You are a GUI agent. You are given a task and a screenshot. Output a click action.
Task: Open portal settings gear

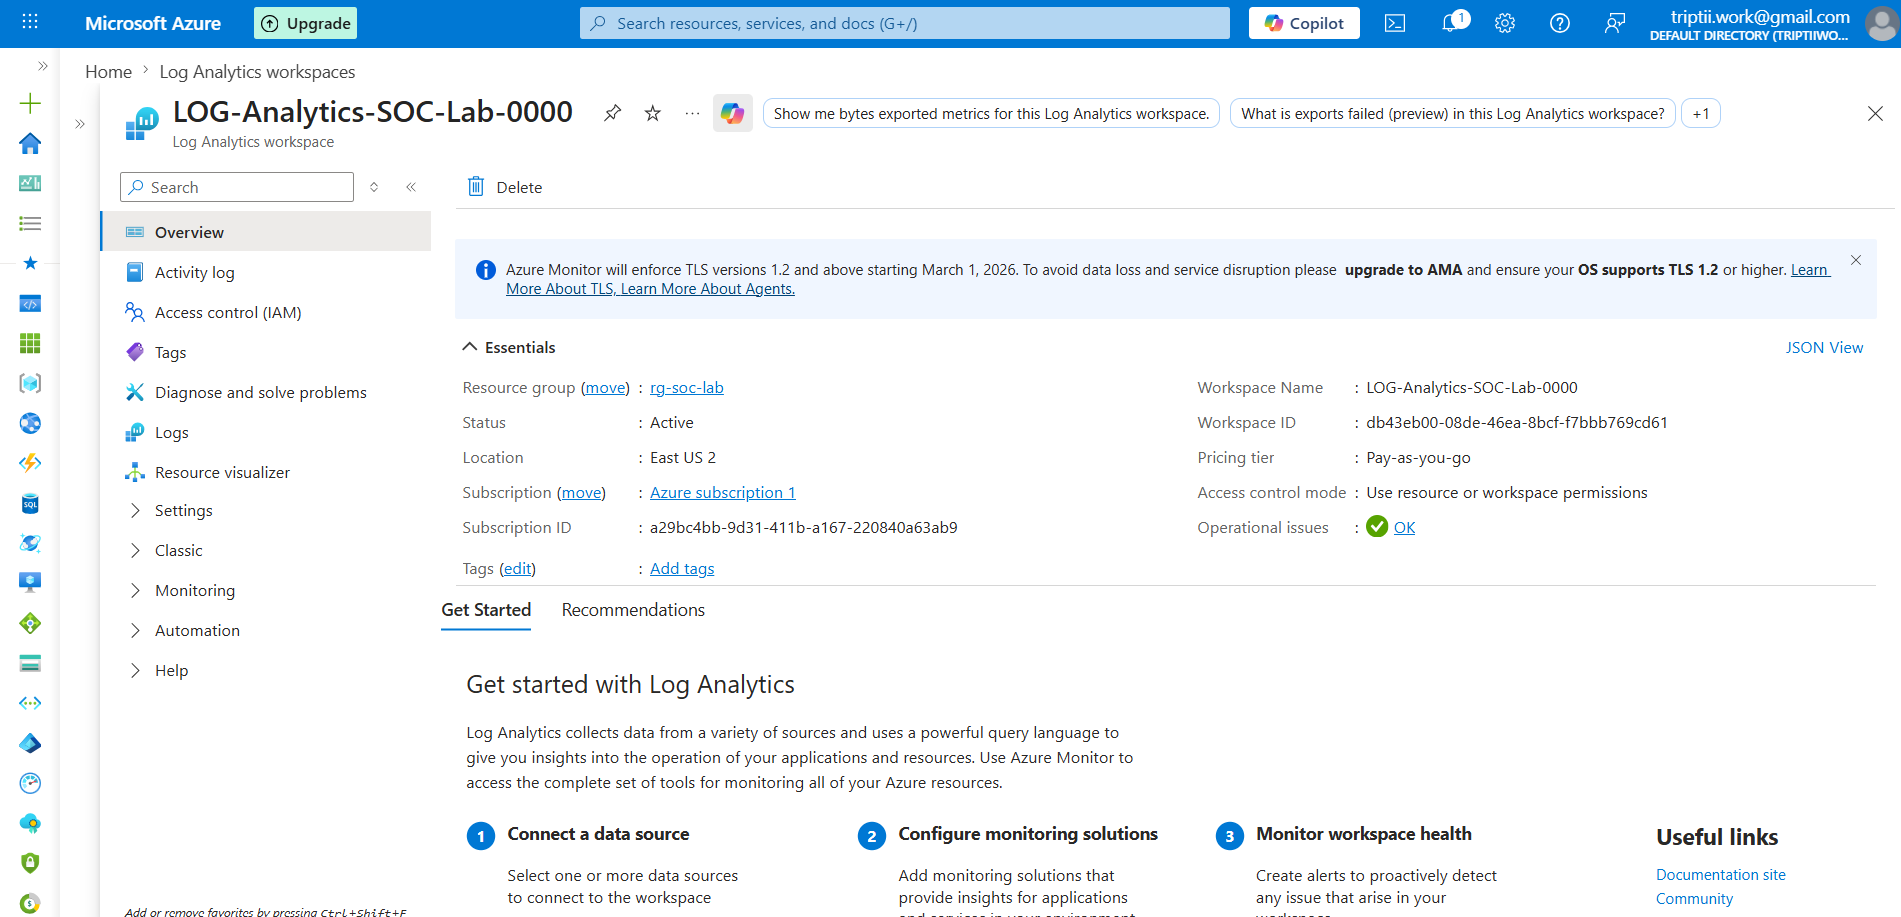(x=1505, y=23)
